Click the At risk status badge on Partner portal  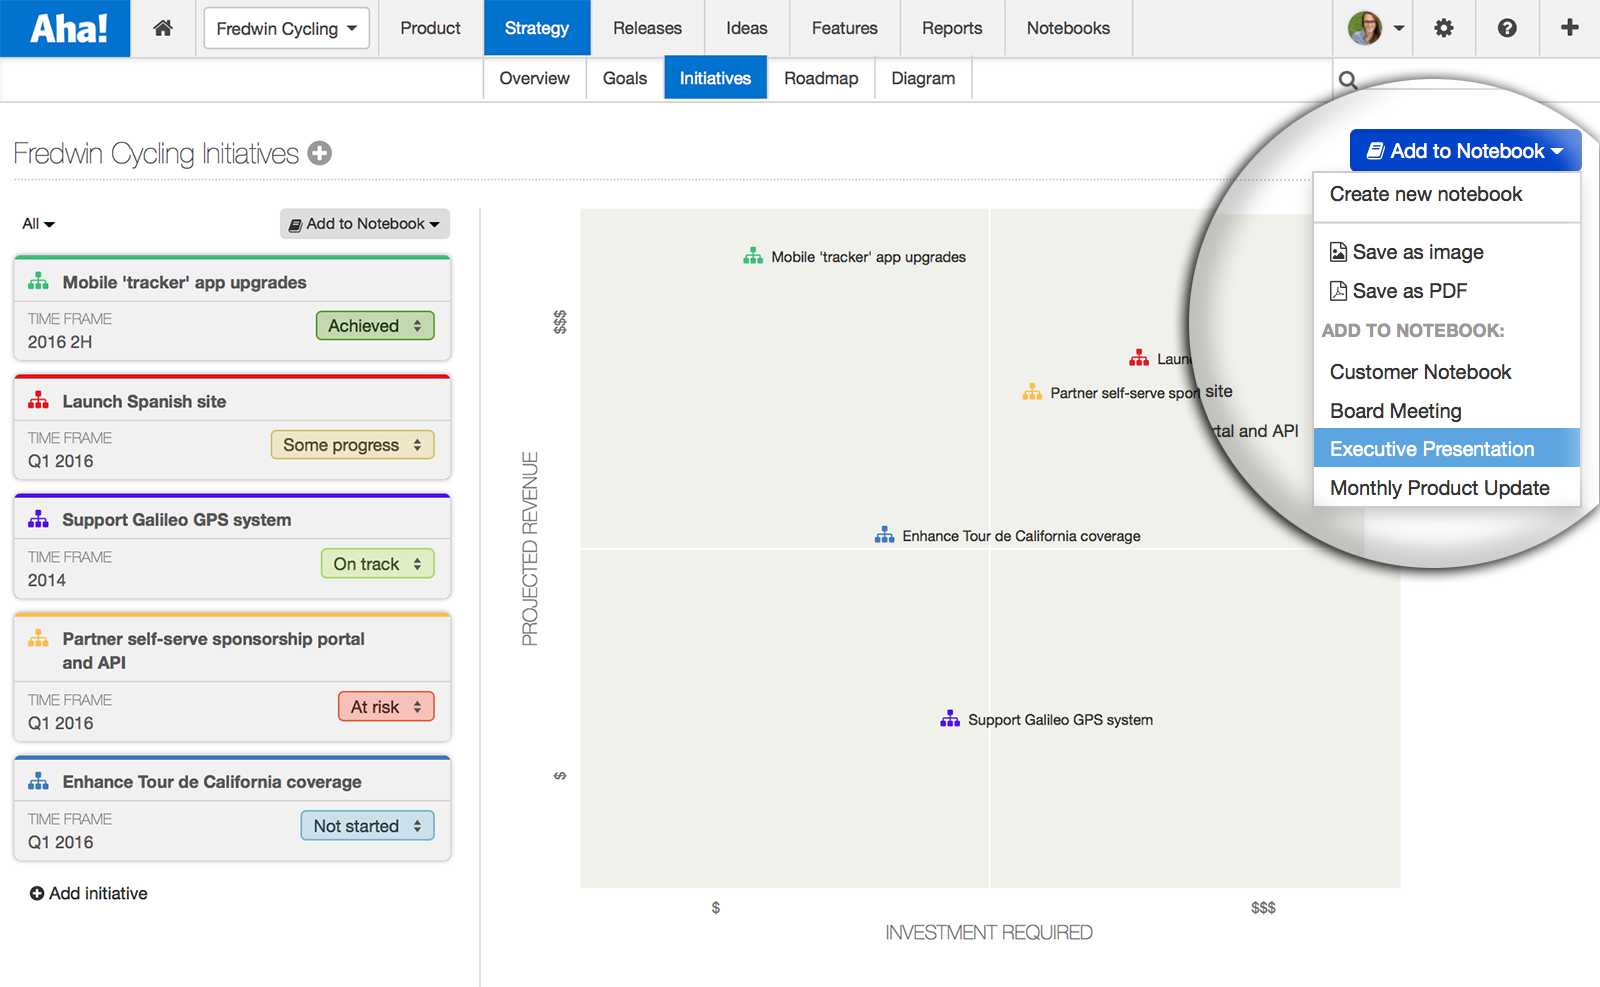[x=386, y=706]
